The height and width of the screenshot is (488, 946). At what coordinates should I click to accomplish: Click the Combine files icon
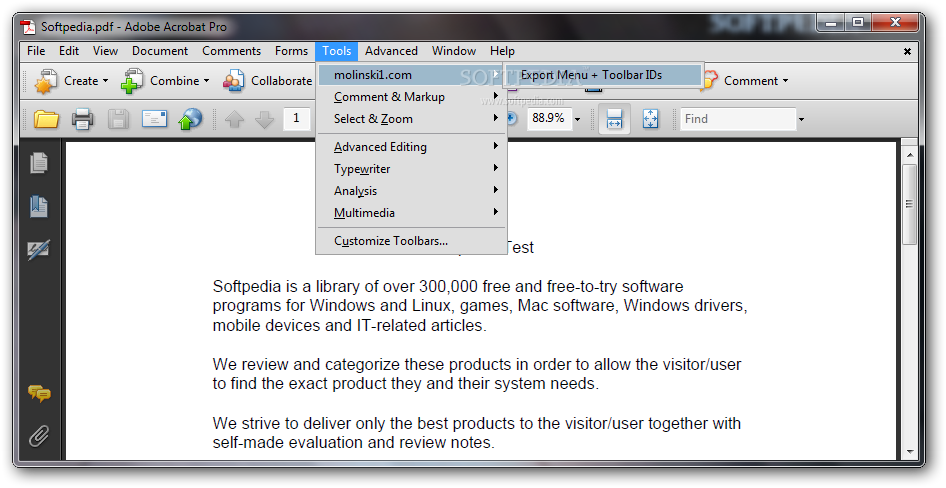coord(132,81)
